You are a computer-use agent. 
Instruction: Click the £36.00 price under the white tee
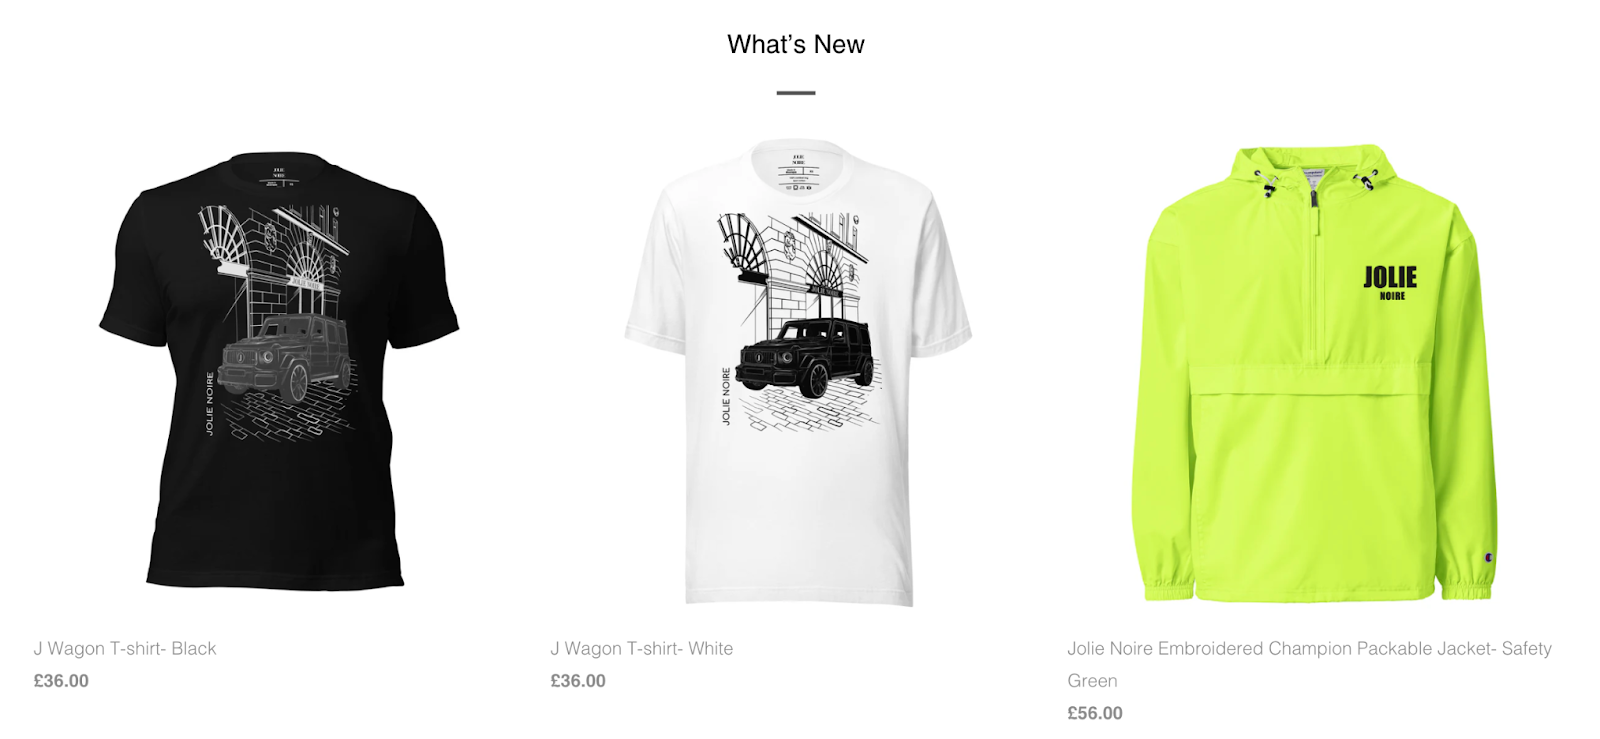click(x=578, y=681)
